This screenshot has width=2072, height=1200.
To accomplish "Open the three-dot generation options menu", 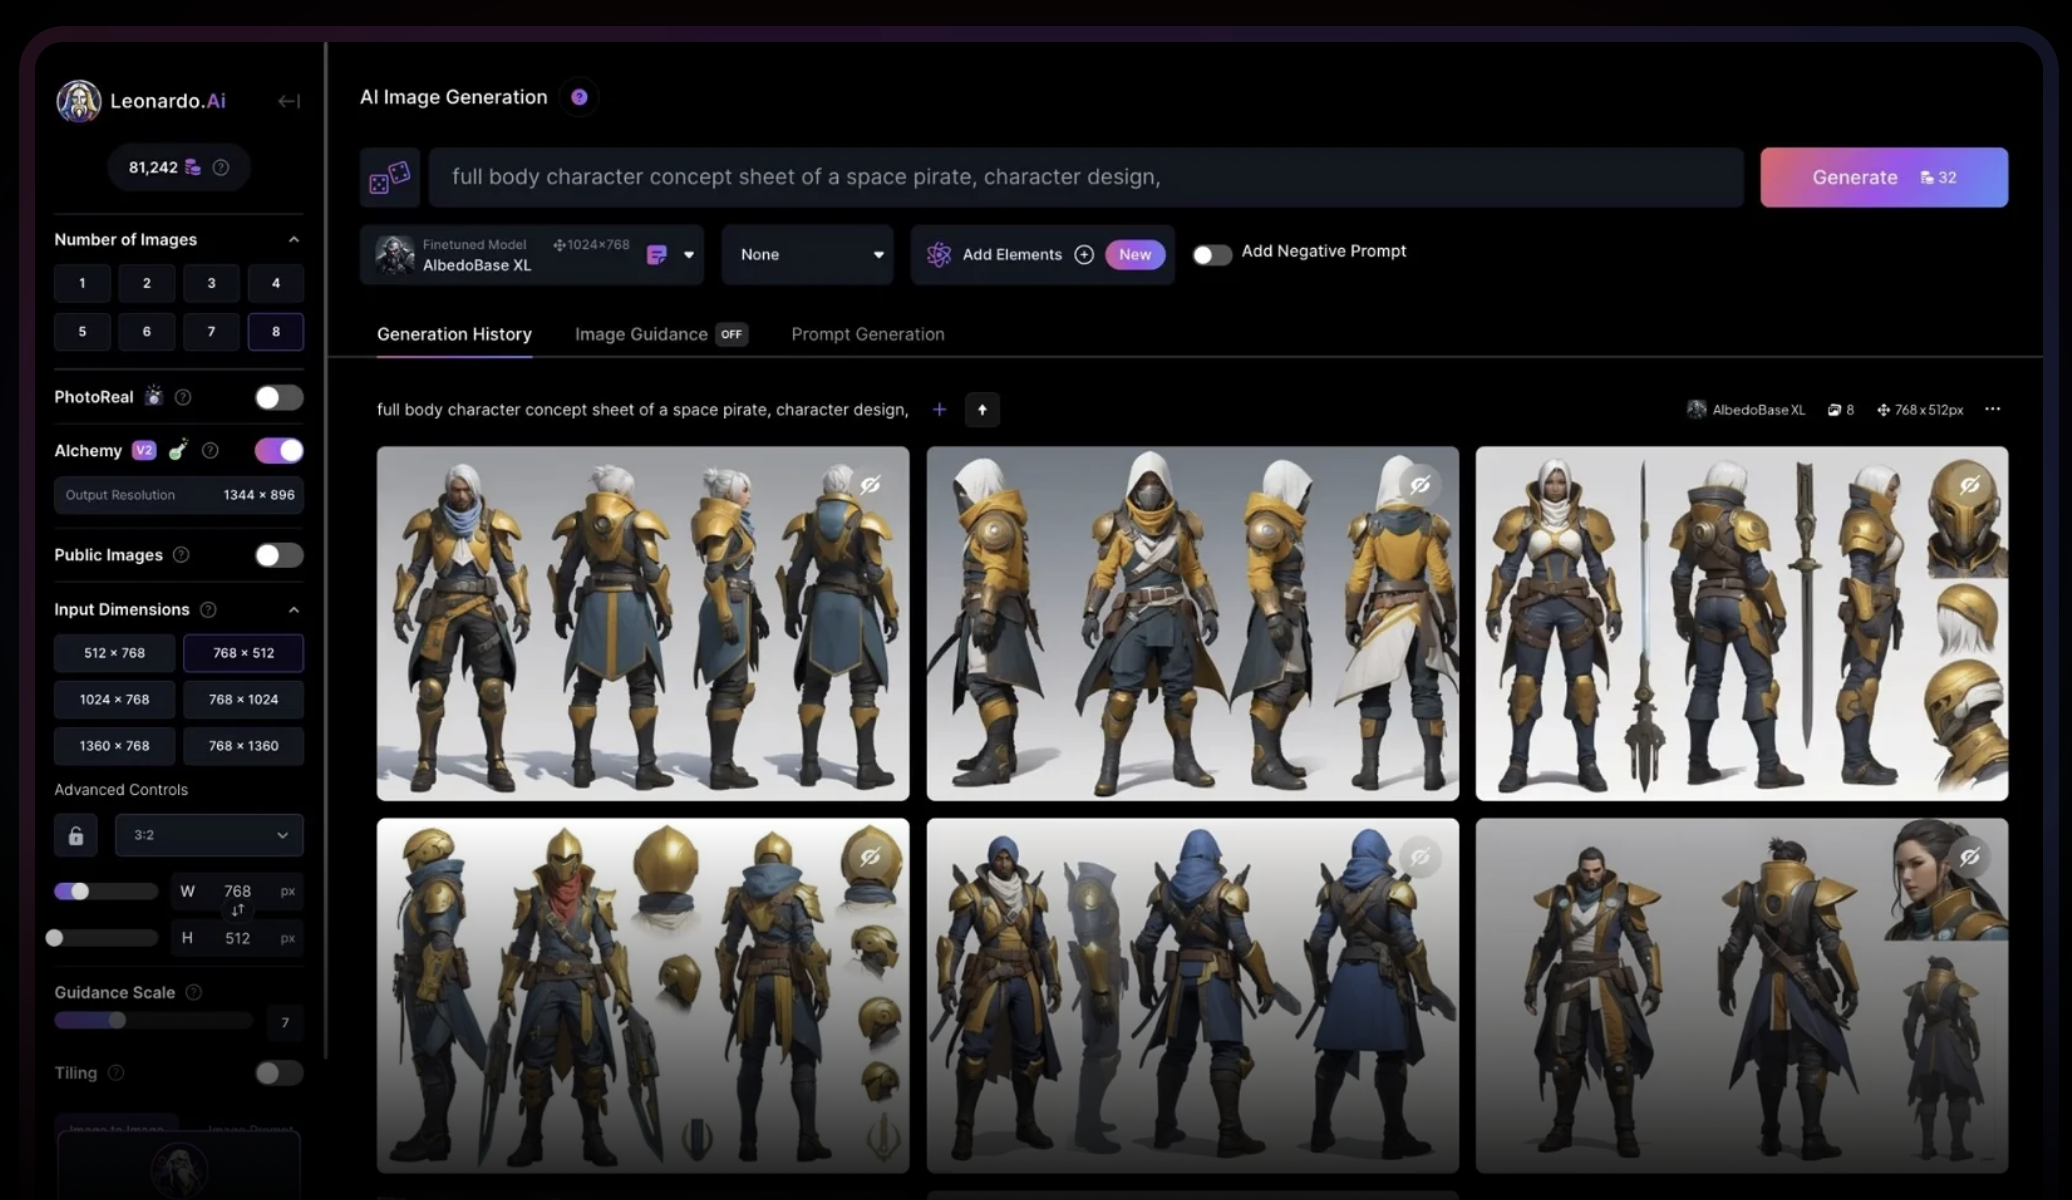I will click(1992, 409).
